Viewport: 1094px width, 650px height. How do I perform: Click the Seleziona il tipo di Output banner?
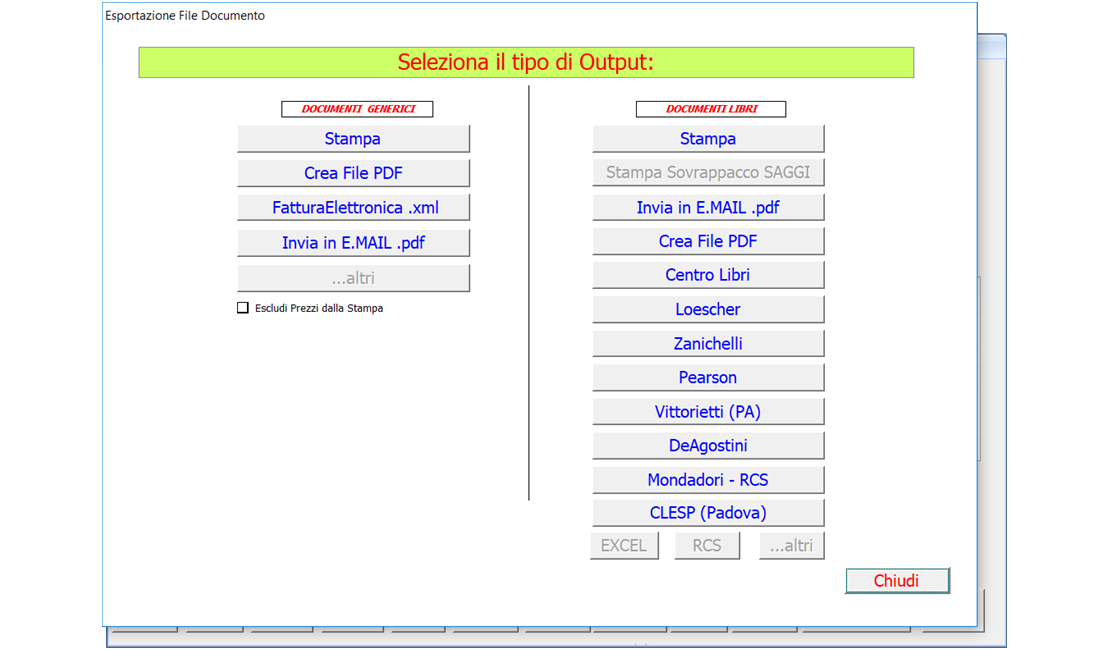click(526, 62)
